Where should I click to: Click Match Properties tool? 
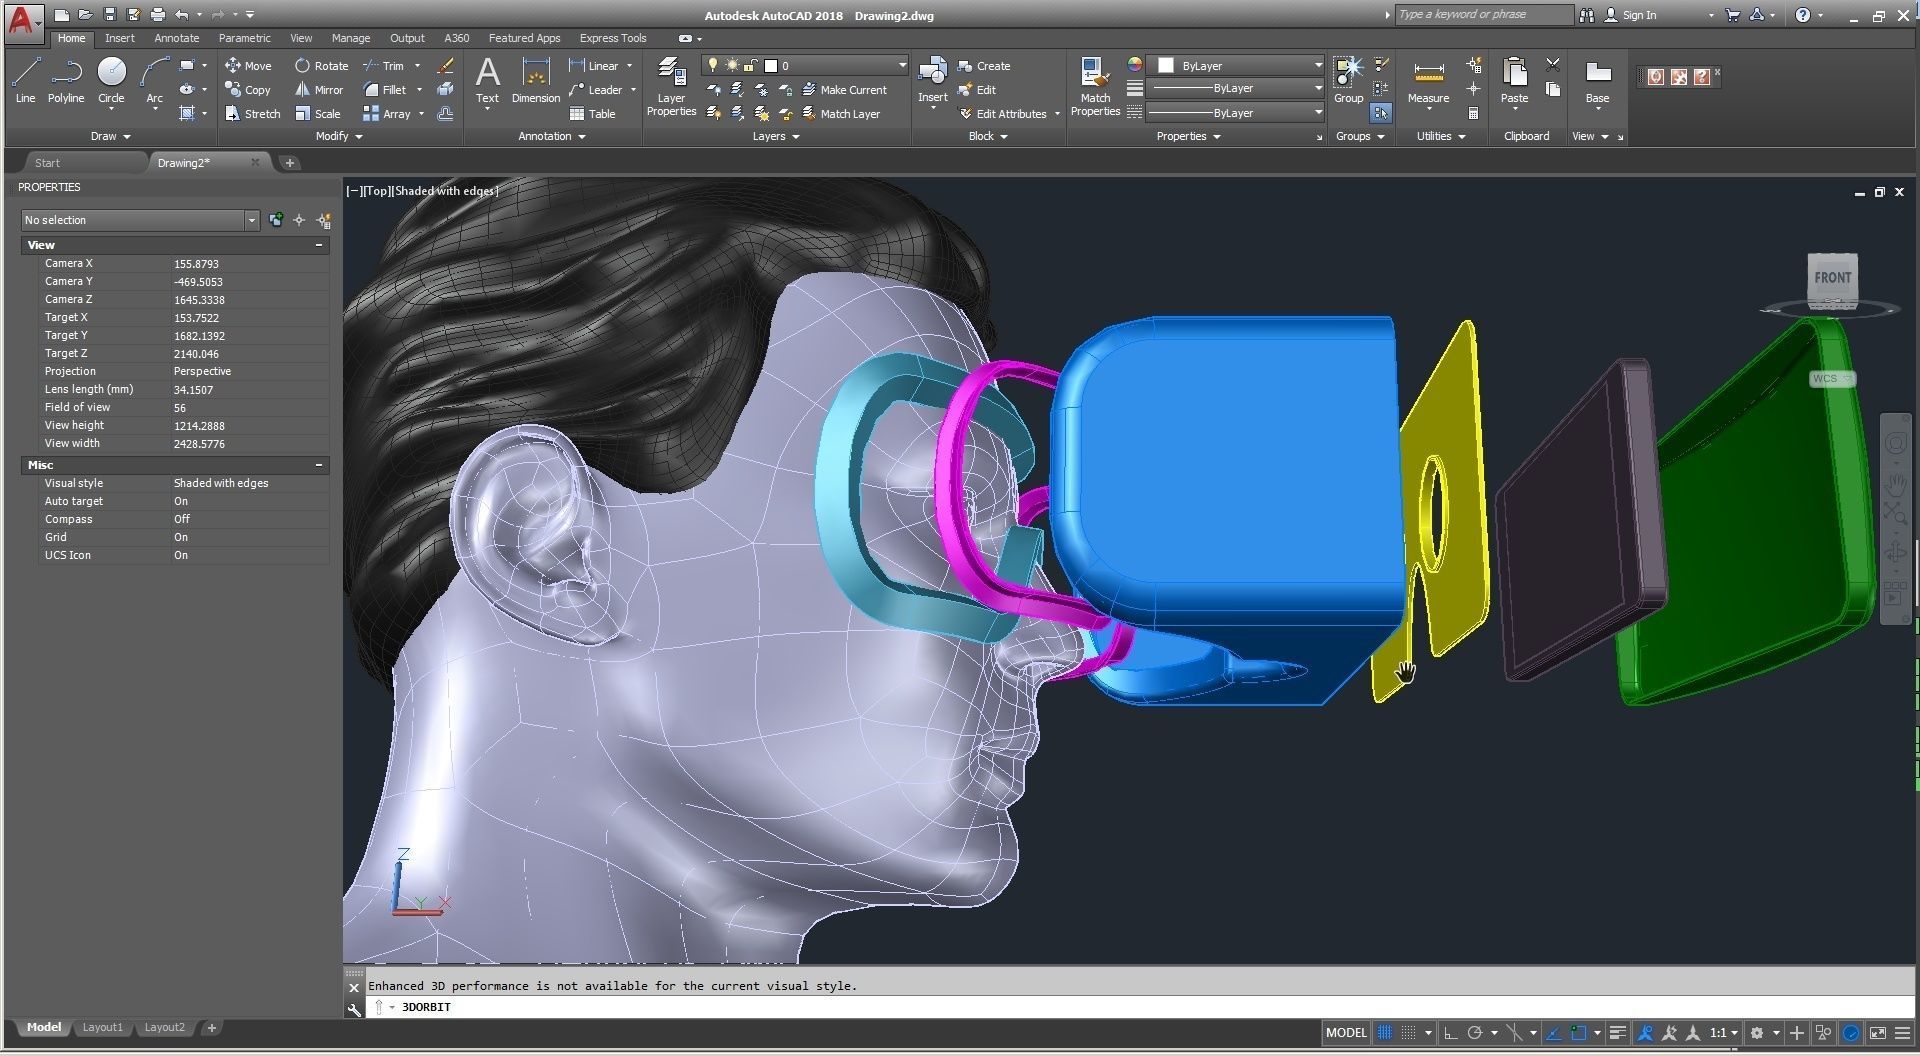[x=1095, y=86]
